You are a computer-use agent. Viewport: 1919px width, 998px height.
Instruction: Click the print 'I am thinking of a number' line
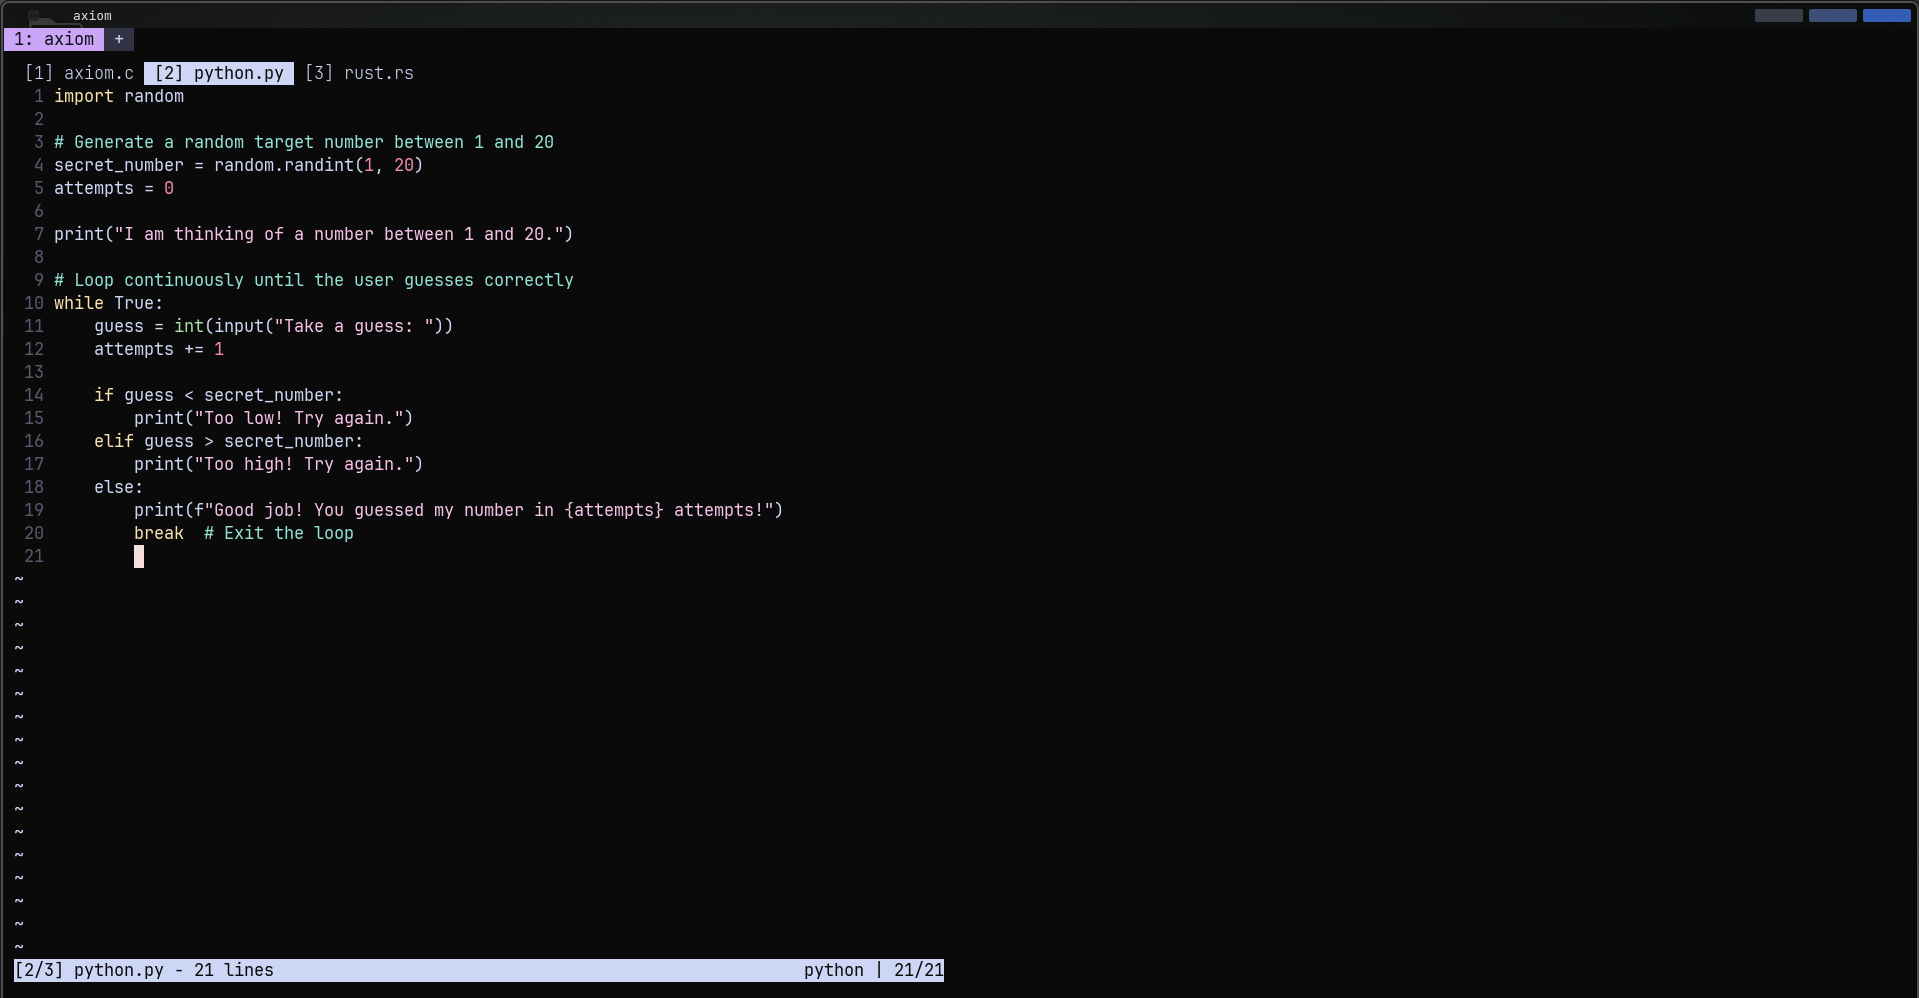314,234
